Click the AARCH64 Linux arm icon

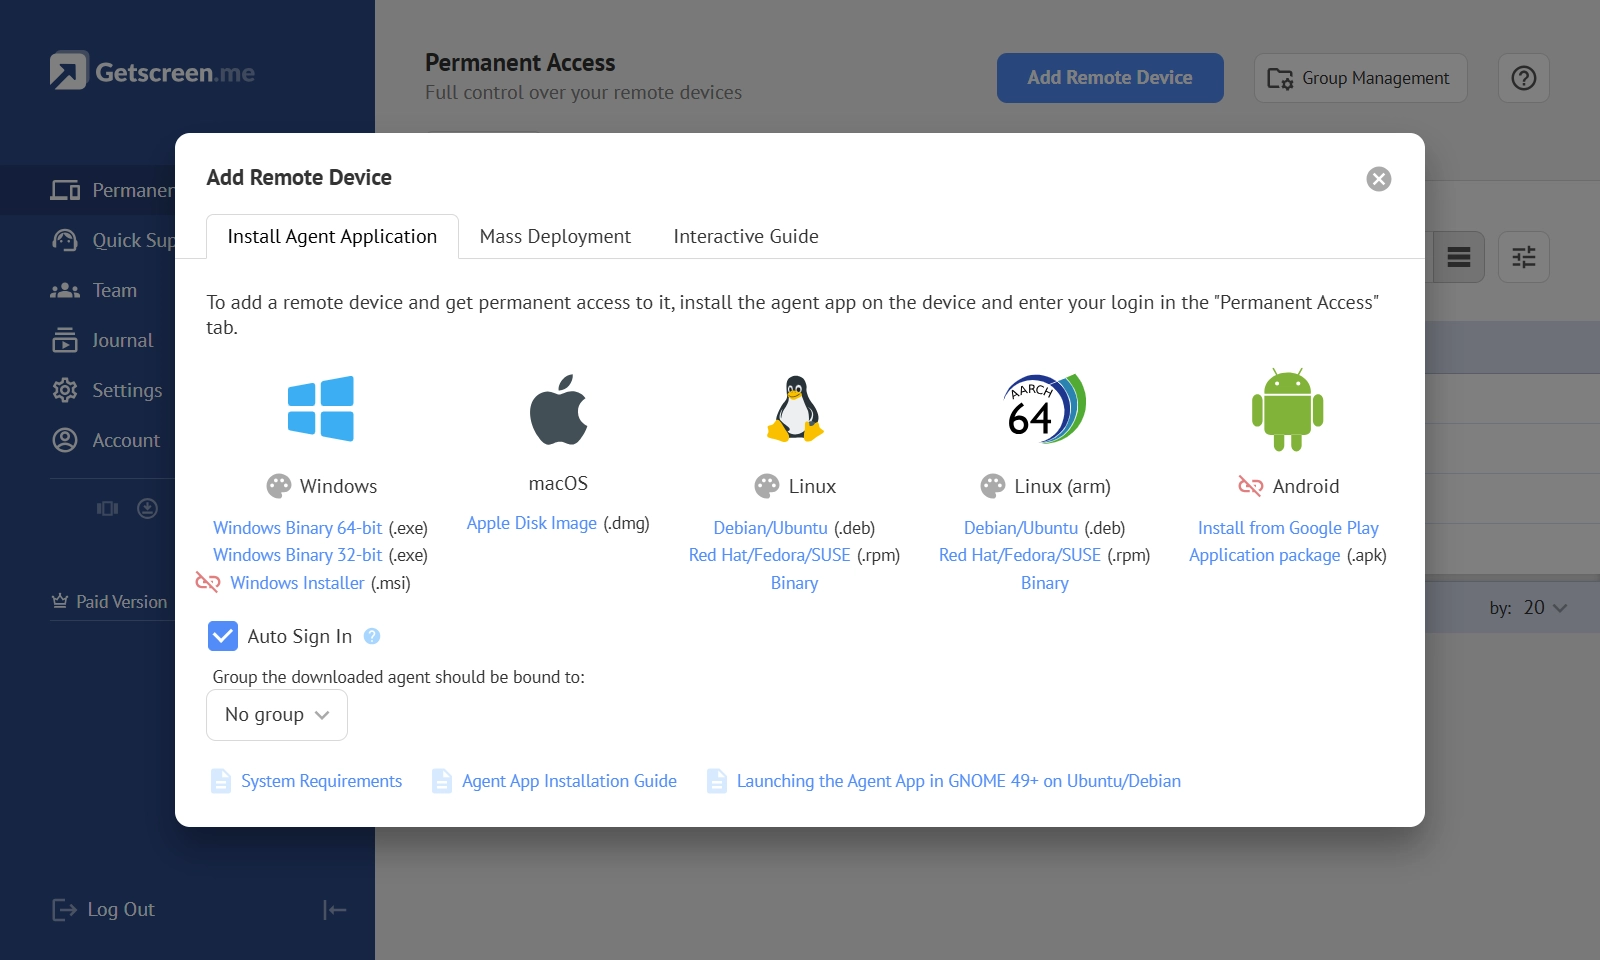click(x=1045, y=408)
